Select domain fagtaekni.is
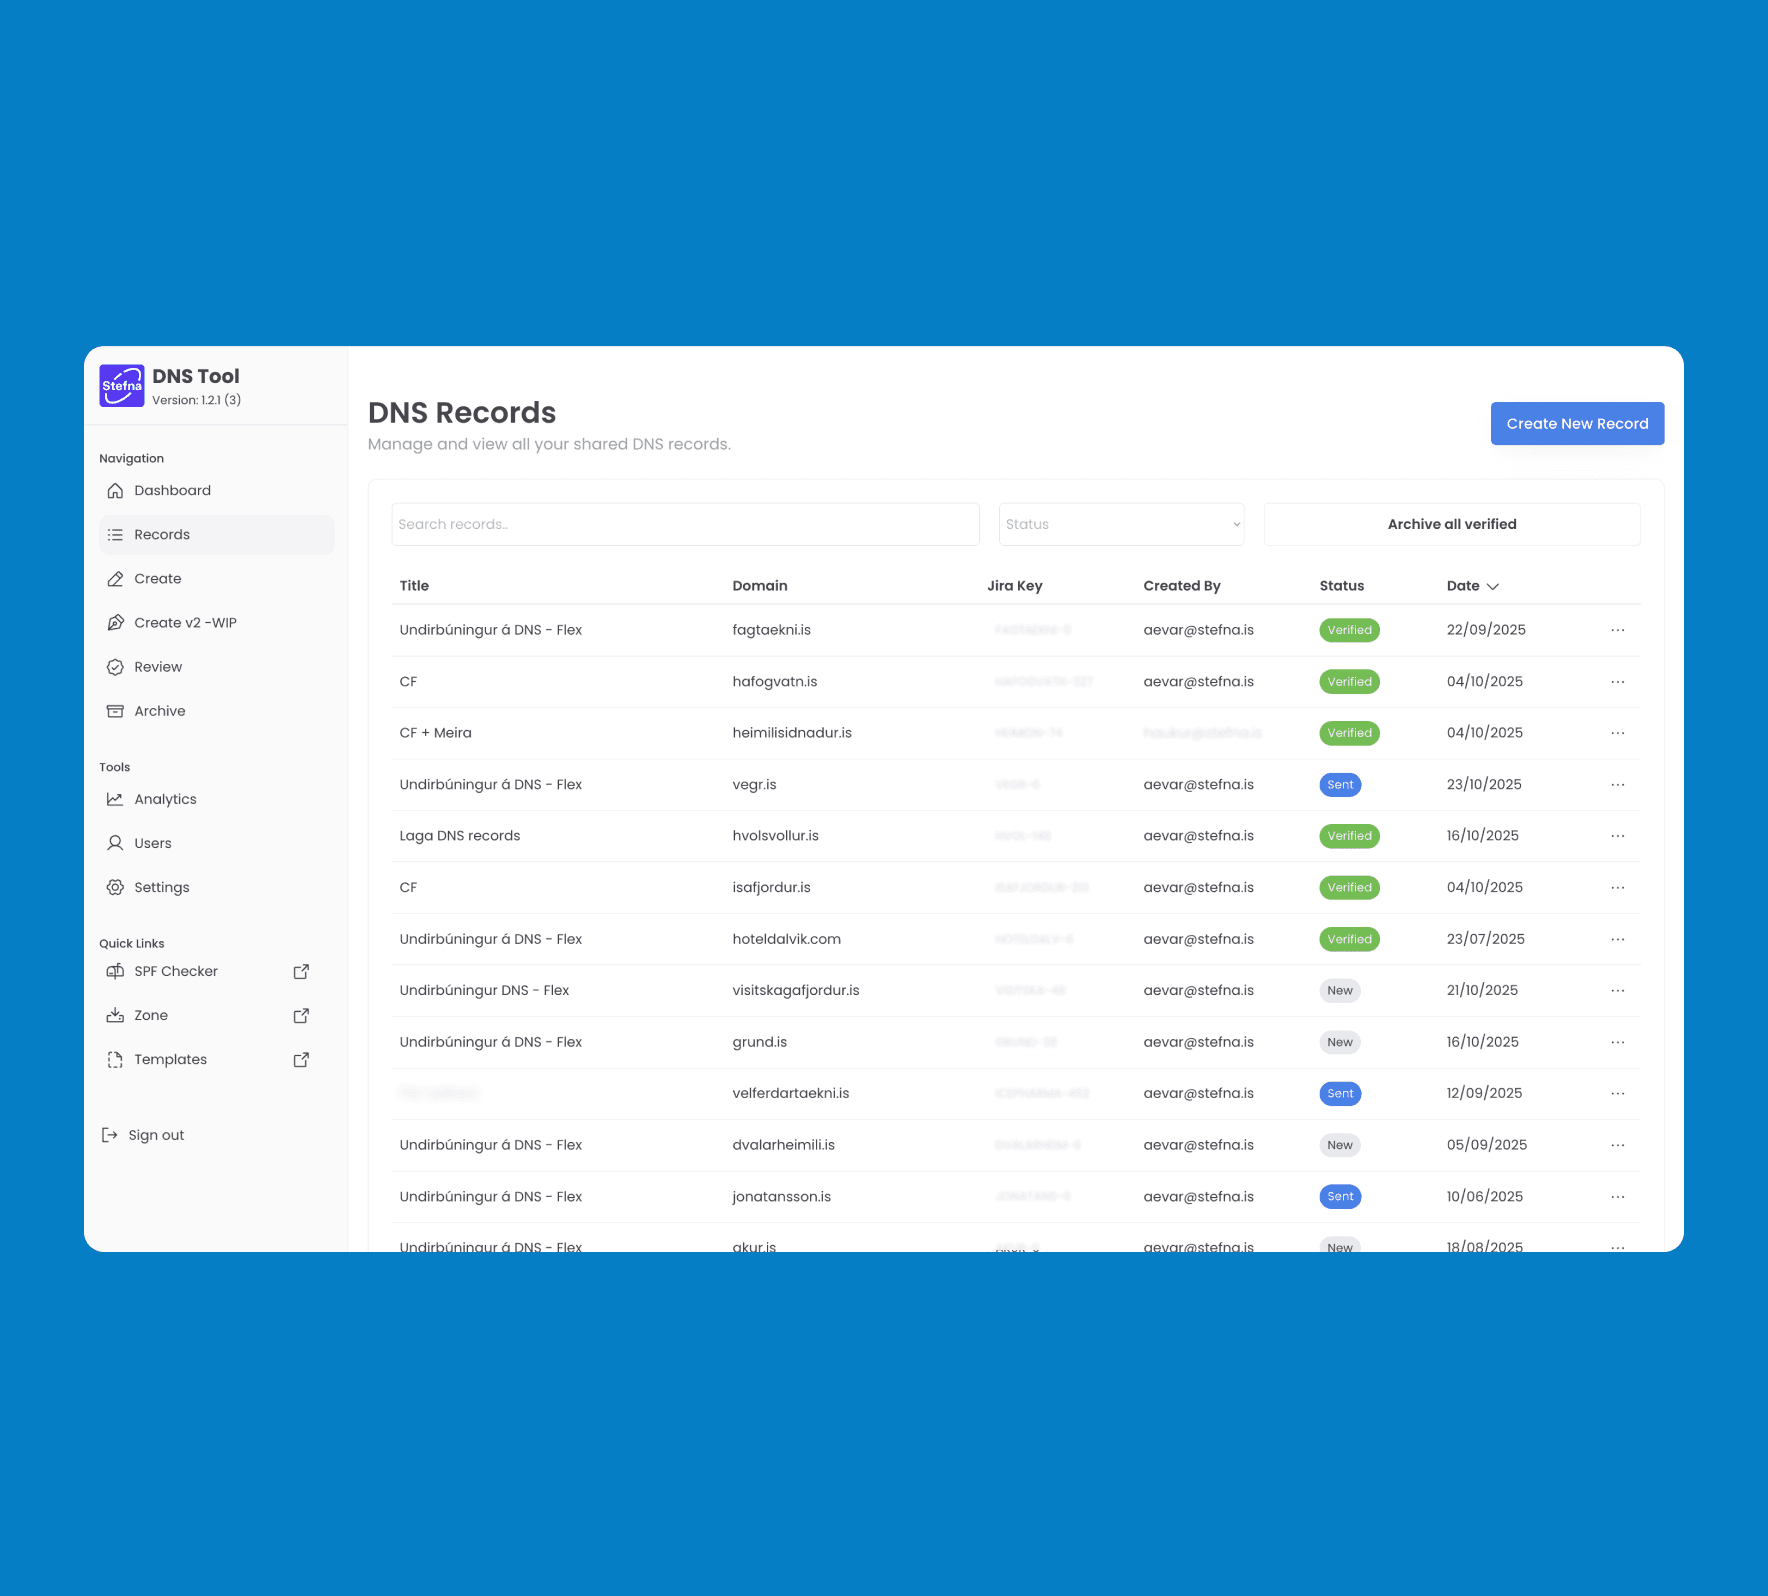The height and width of the screenshot is (1596, 1768). click(x=771, y=630)
